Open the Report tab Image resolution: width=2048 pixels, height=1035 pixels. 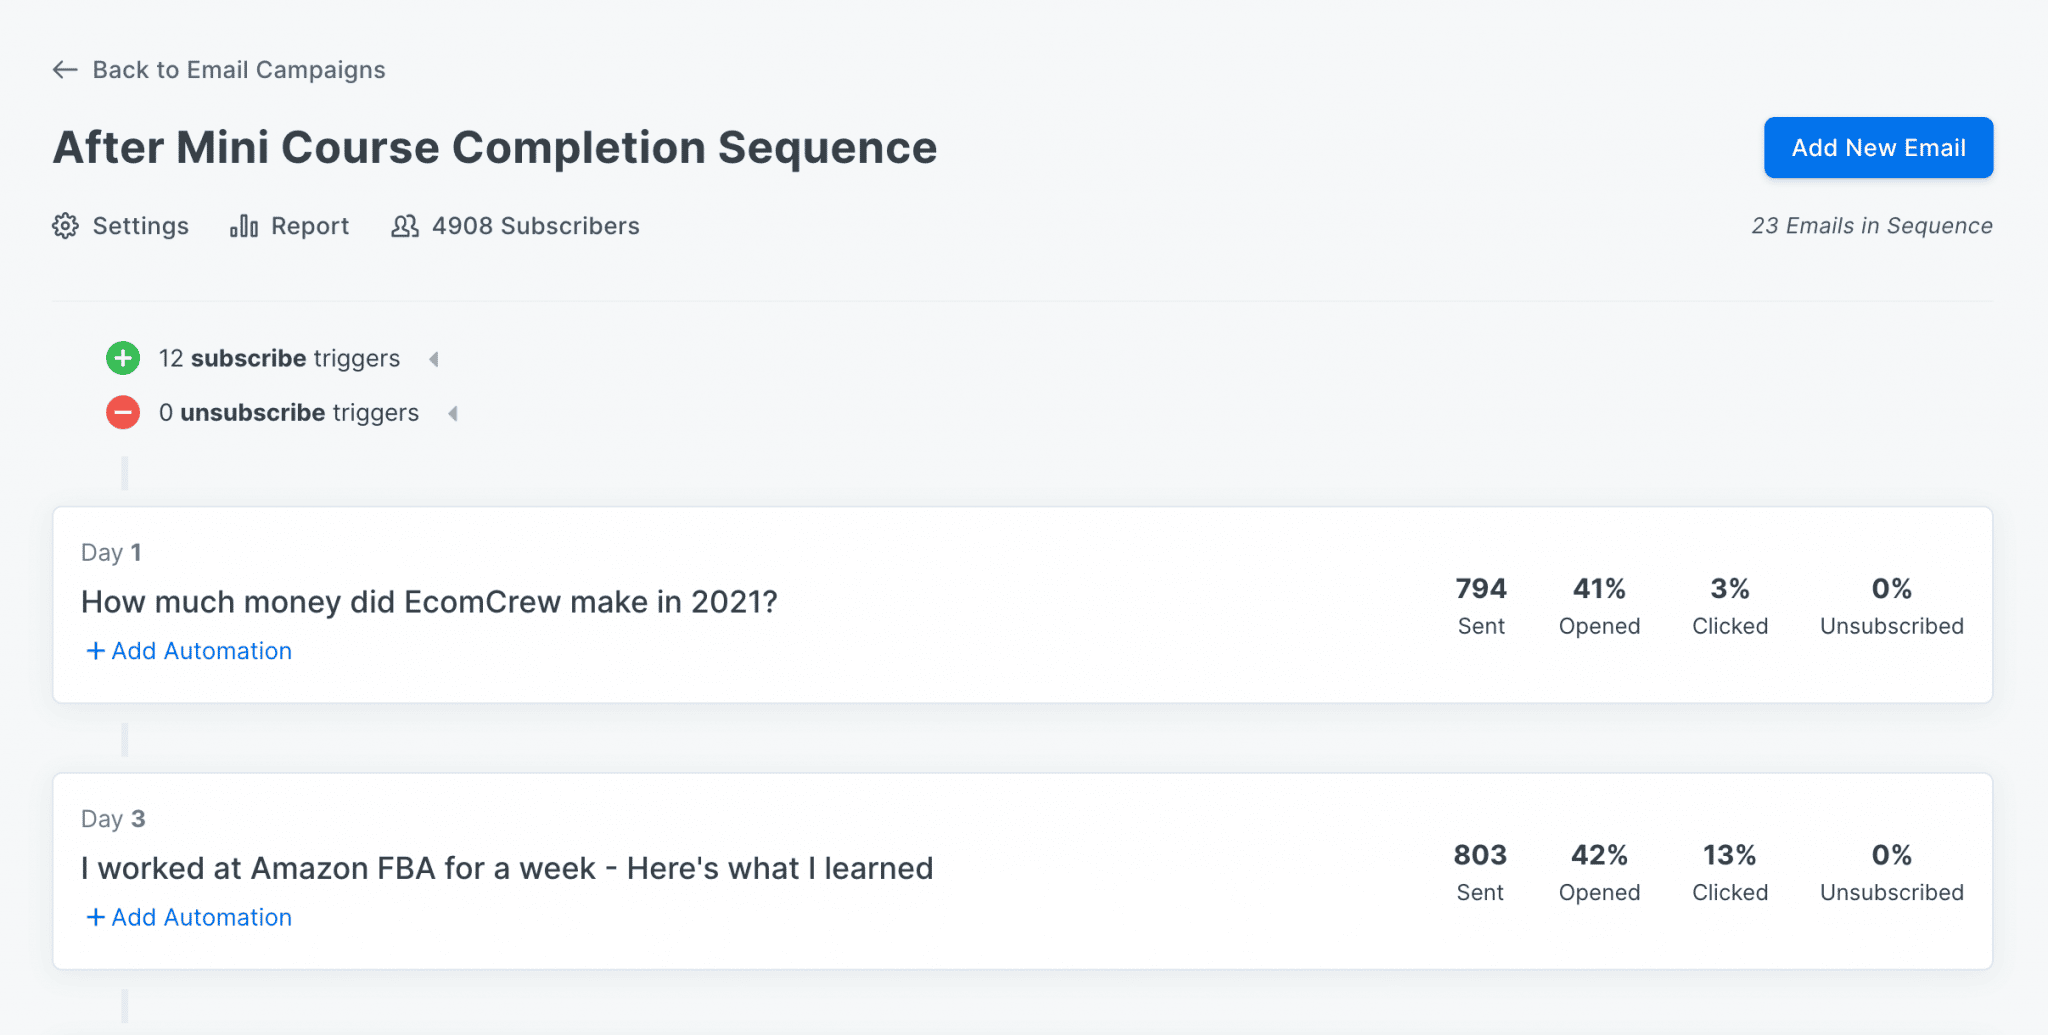(x=290, y=226)
